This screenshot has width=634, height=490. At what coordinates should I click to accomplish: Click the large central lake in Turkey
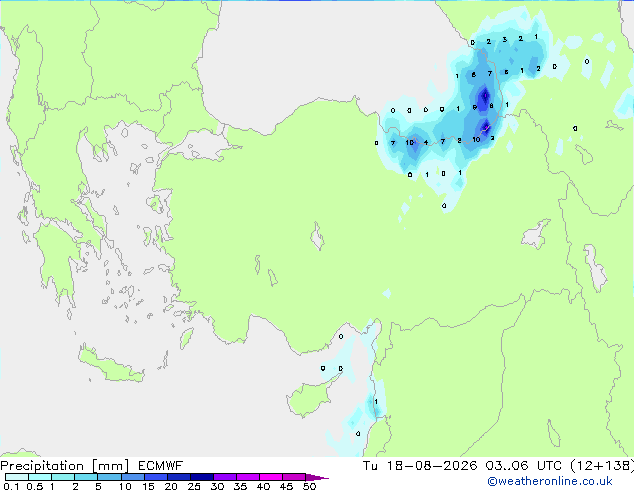(317, 236)
